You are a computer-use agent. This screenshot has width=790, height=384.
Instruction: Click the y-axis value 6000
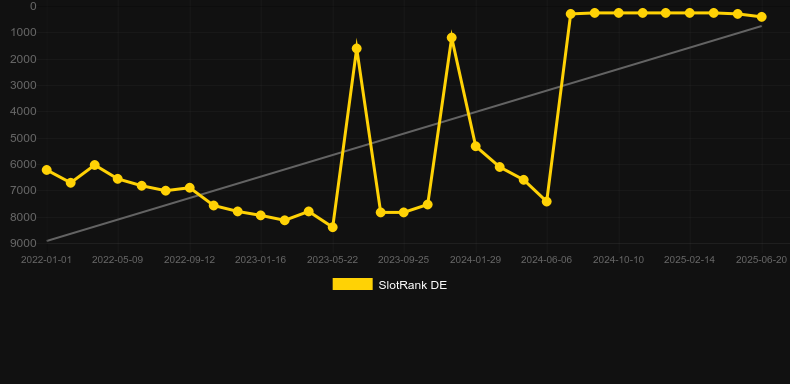click(x=24, y=164)
